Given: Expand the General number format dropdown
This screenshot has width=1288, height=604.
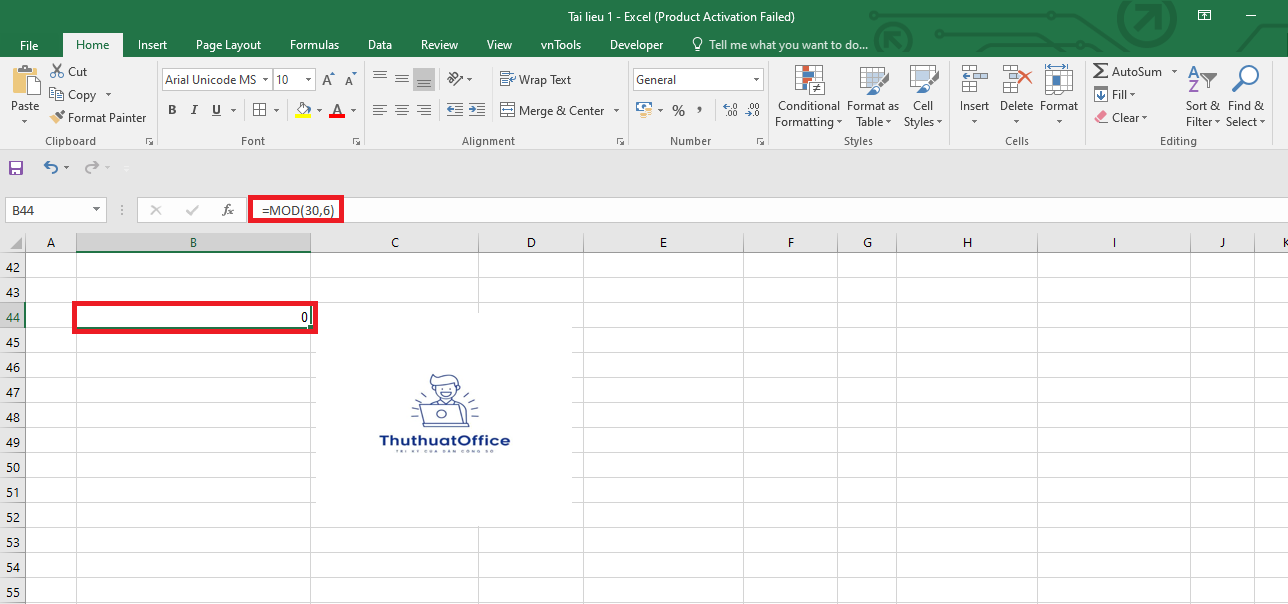Looking at the screenshot, I should (756, 80).
